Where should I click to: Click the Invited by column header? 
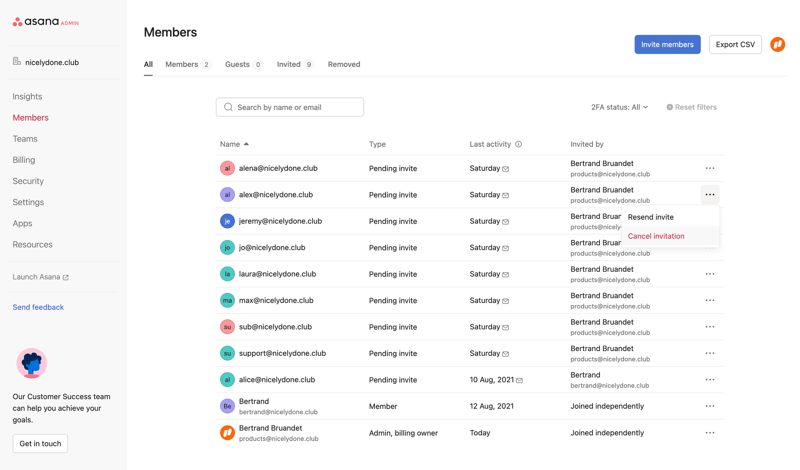click(587, 144)
